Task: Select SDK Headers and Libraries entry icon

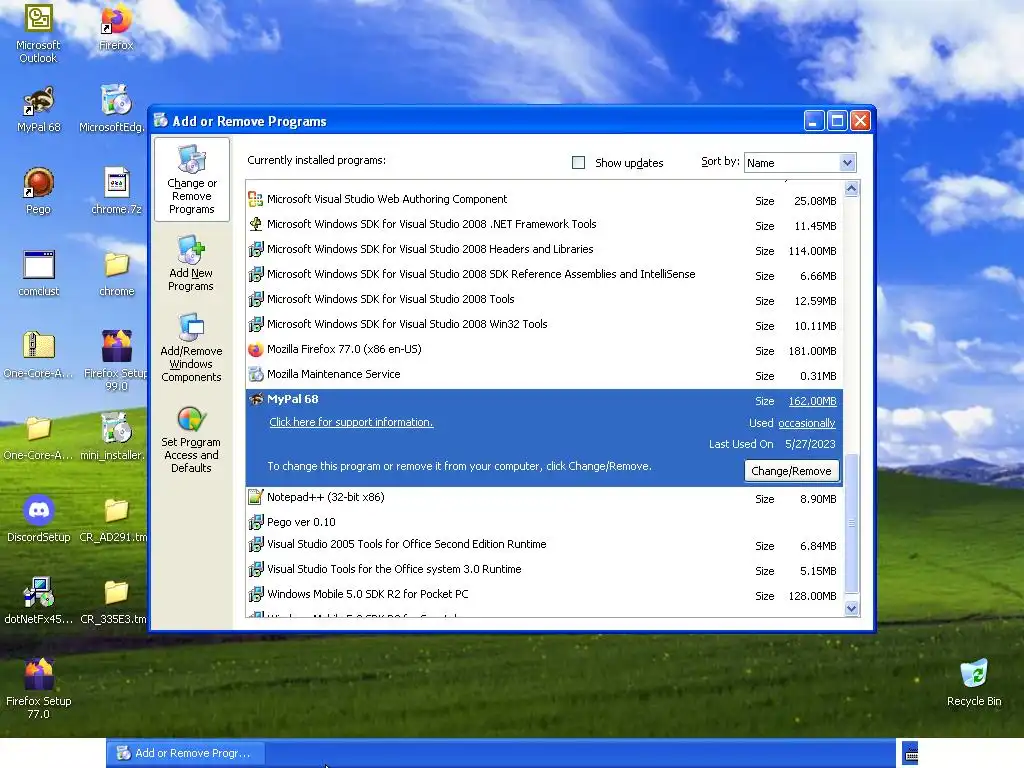Action: point(255,249)
